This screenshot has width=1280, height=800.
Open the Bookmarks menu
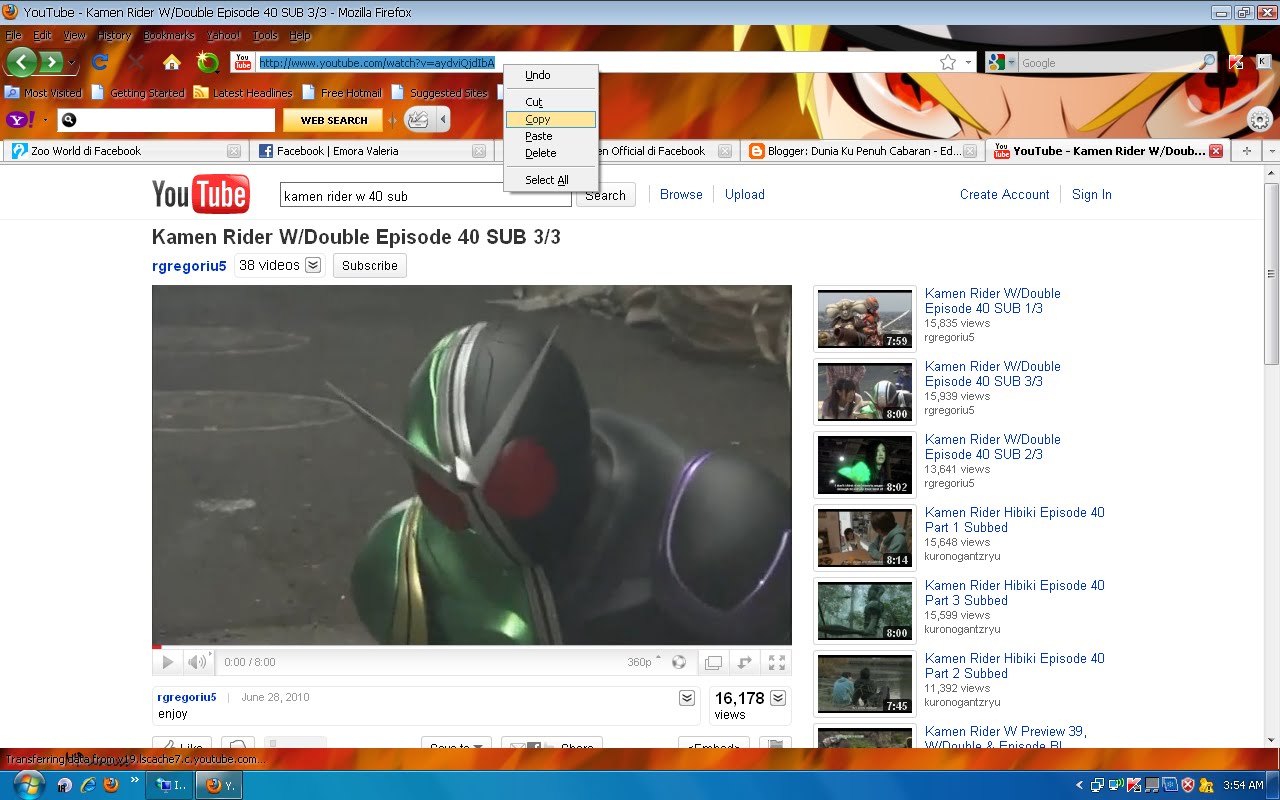(169, 35)
